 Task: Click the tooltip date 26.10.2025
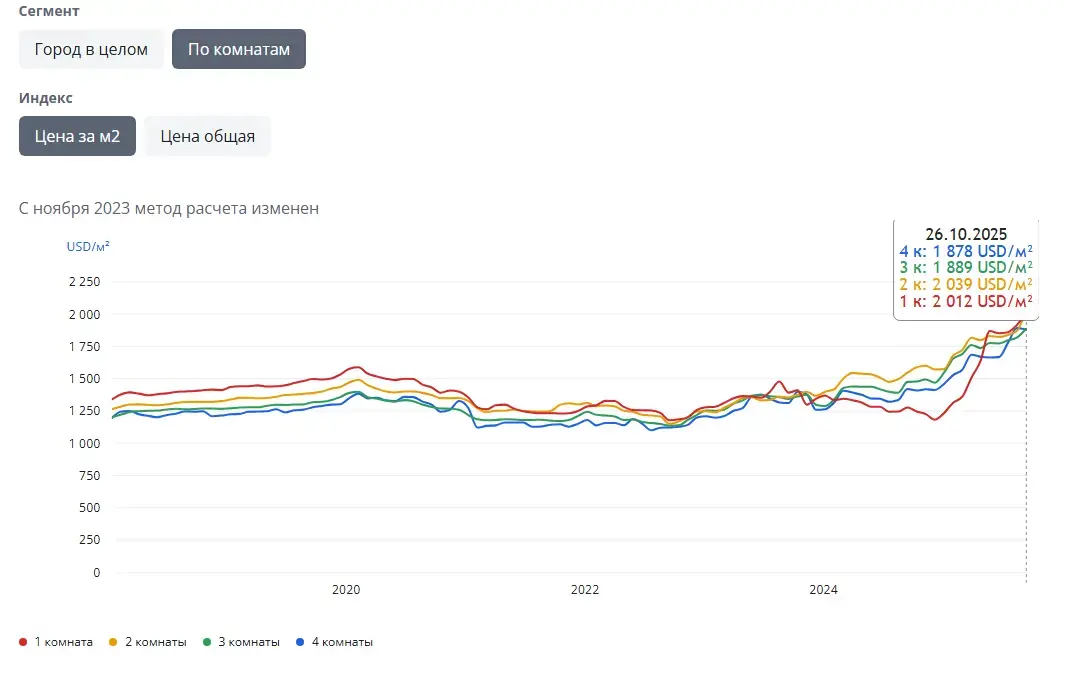coord(965,235)
